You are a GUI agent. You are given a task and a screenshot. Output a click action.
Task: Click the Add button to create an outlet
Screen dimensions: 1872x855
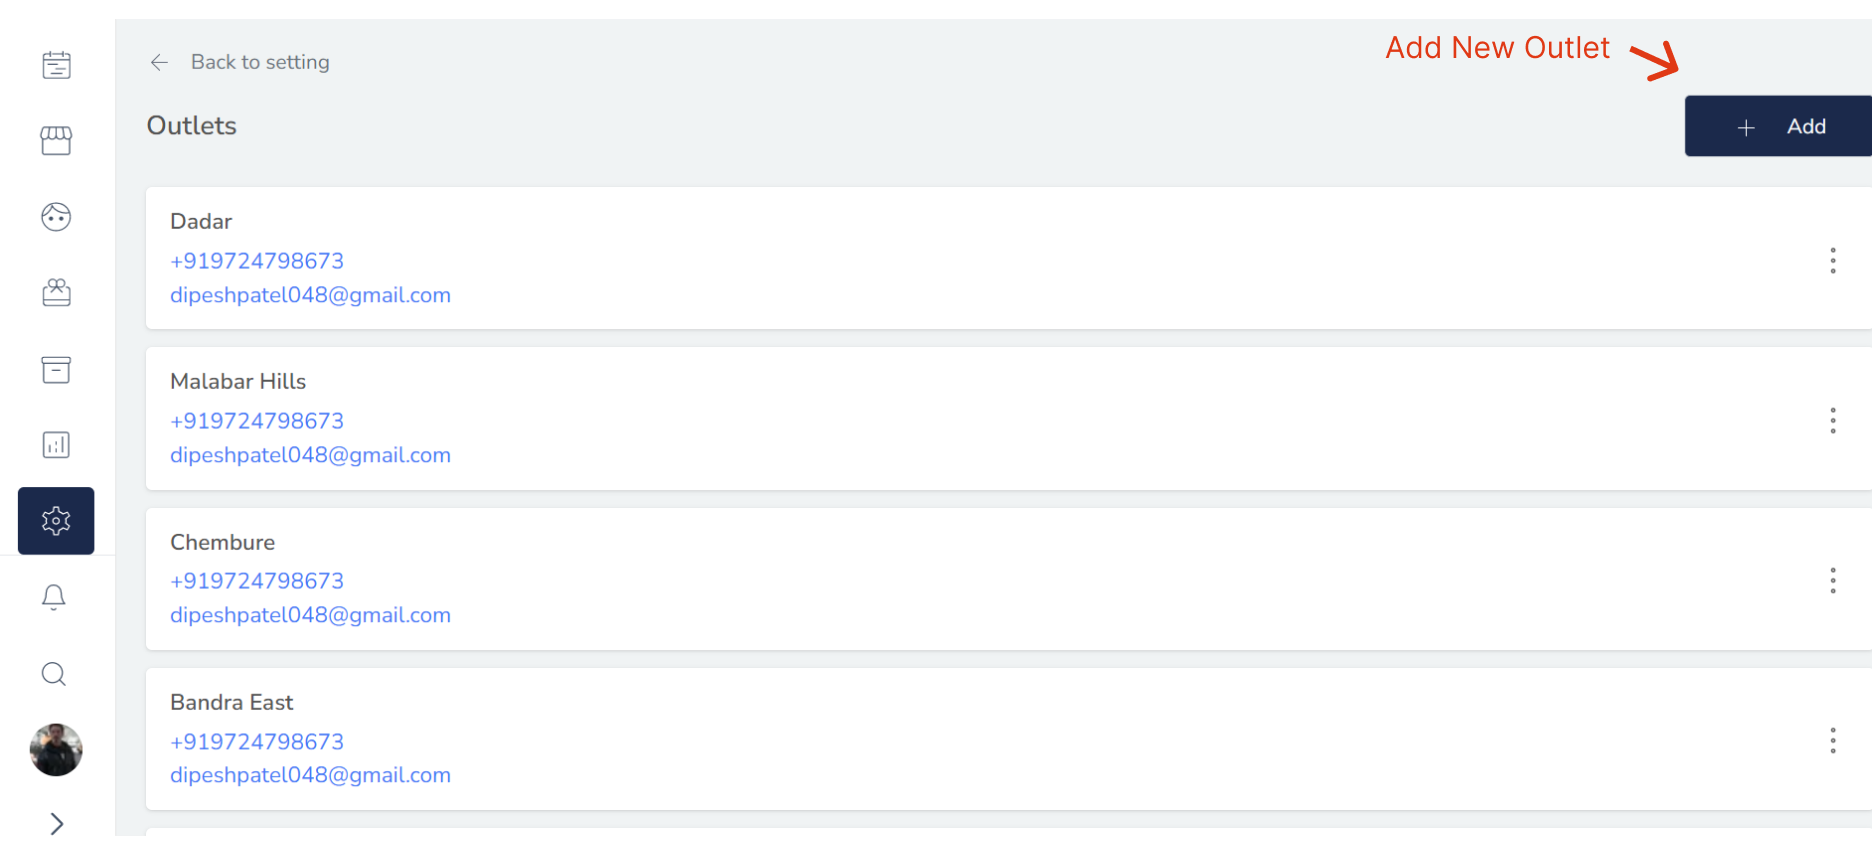(1790, 126)
